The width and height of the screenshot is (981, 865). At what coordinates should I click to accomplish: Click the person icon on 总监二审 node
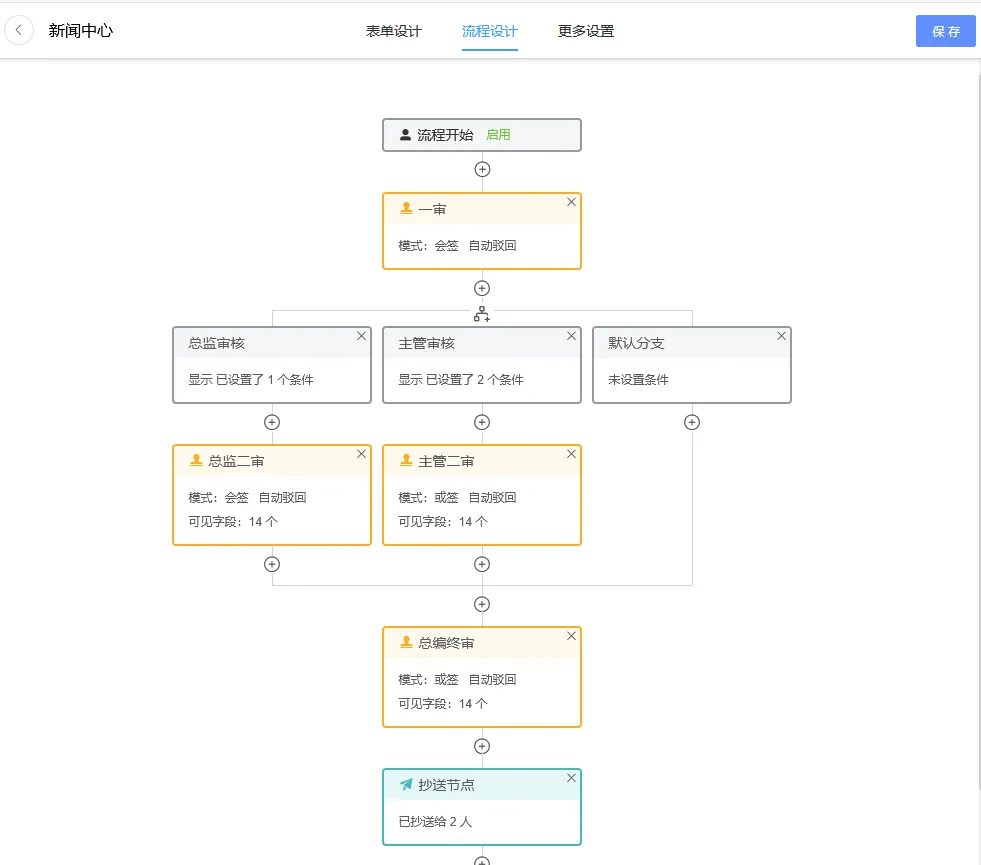click(x=195, y=461)
